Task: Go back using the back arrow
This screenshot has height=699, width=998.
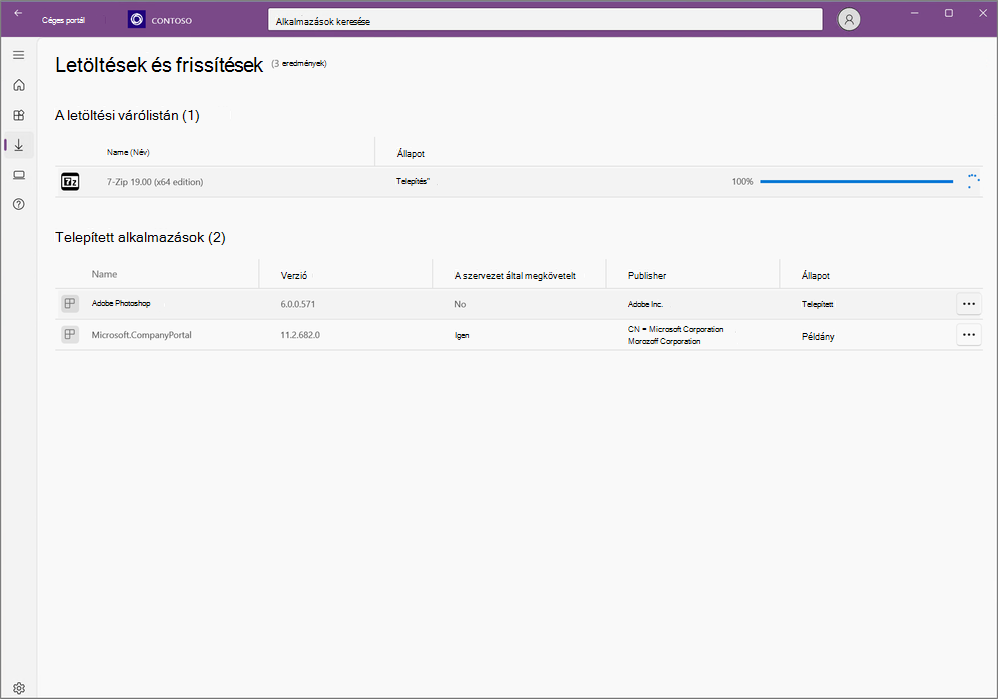Action: coord(18,13)
